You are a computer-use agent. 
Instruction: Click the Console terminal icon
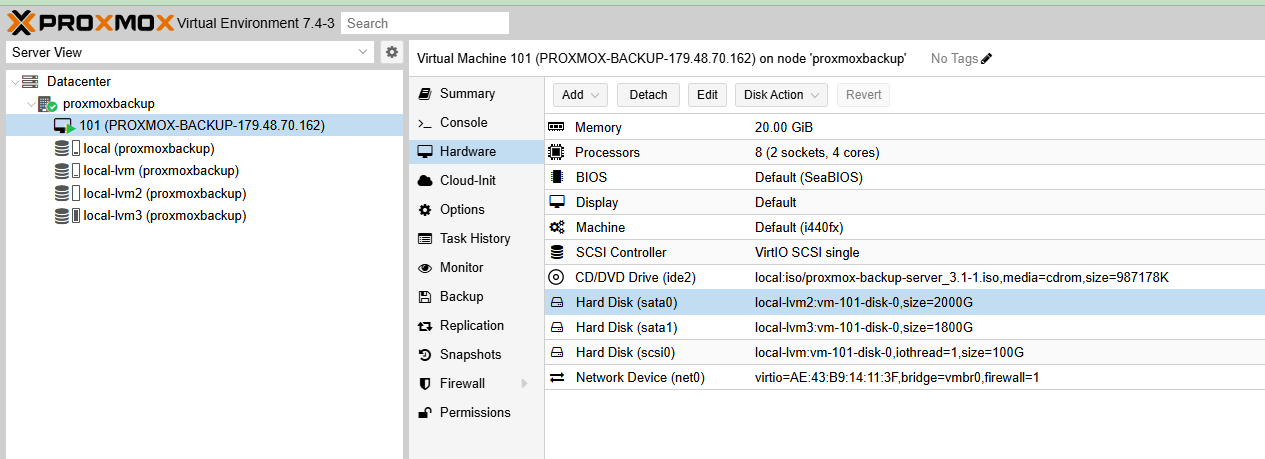click(424, 123)
